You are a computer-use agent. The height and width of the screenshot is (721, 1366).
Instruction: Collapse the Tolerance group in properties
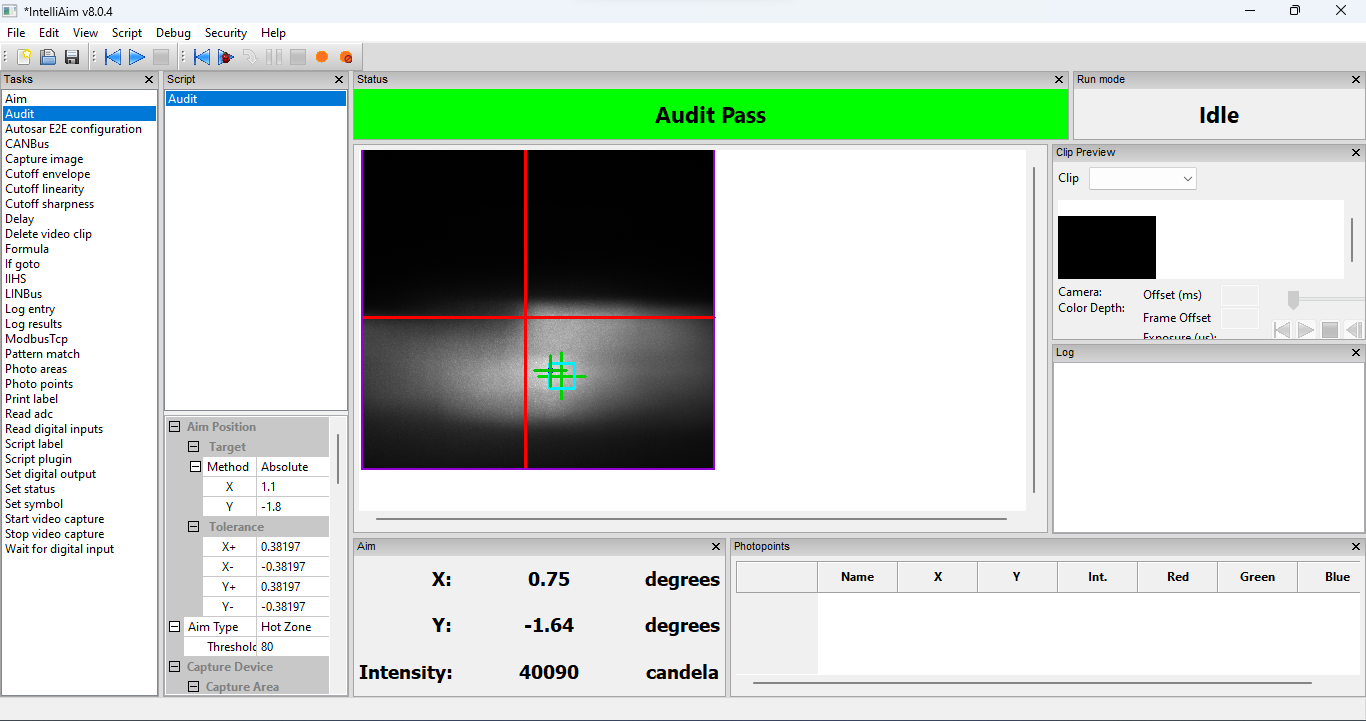click(x=193, y=526)
